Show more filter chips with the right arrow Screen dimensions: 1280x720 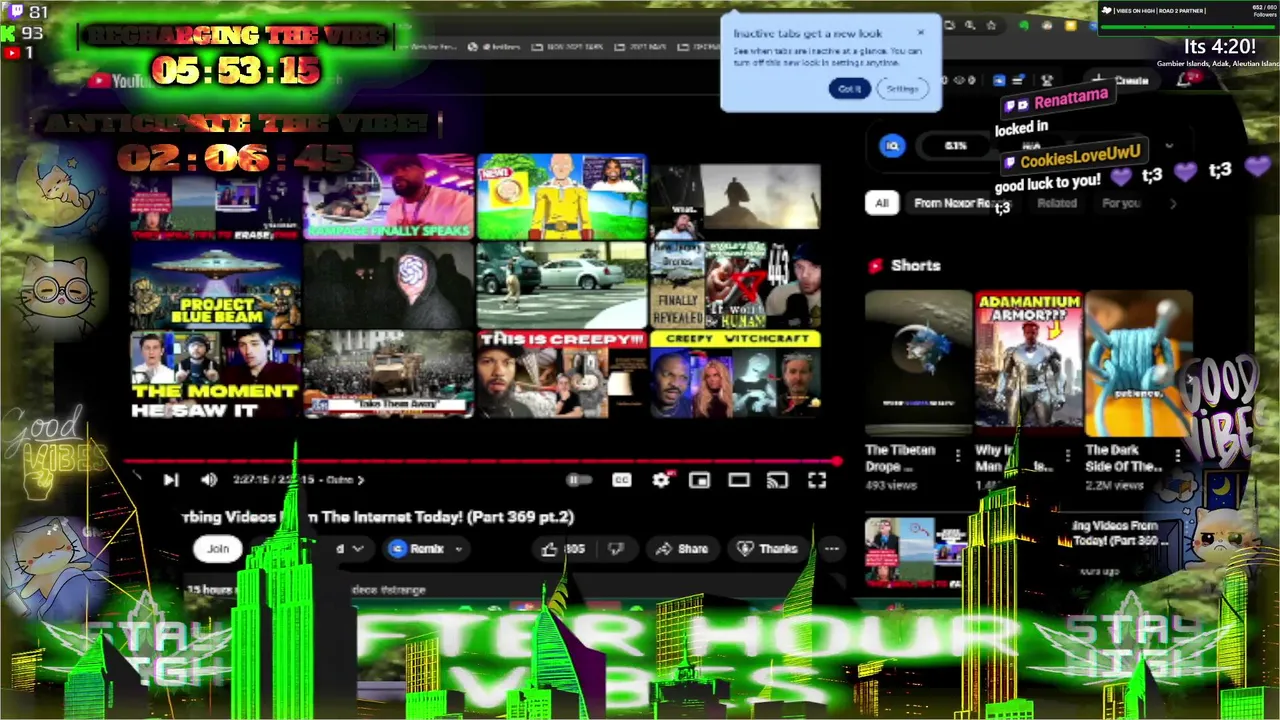tap(1172, 204)
